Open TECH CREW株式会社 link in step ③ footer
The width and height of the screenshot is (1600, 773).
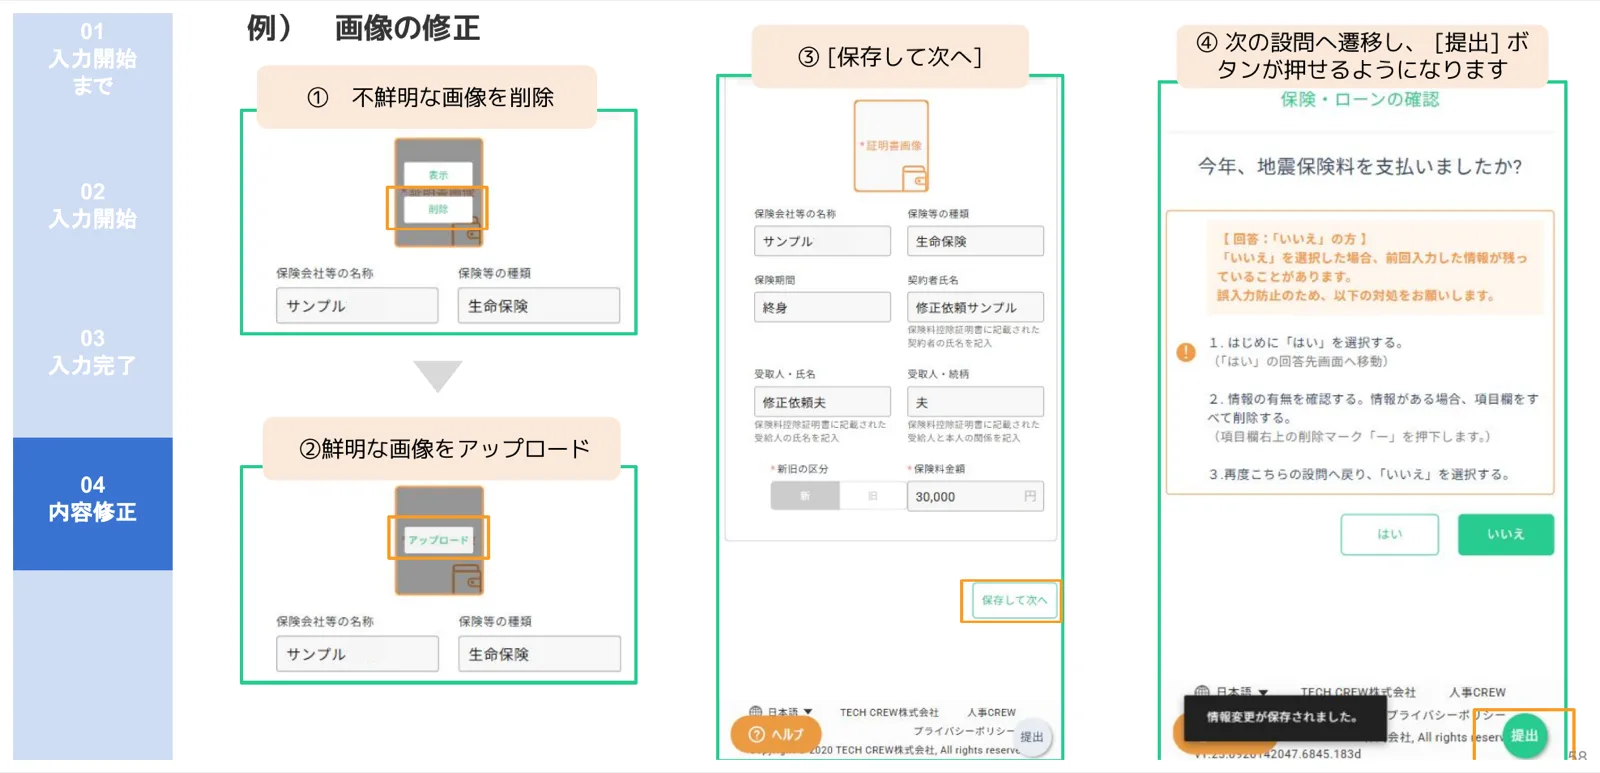point(889,713)
